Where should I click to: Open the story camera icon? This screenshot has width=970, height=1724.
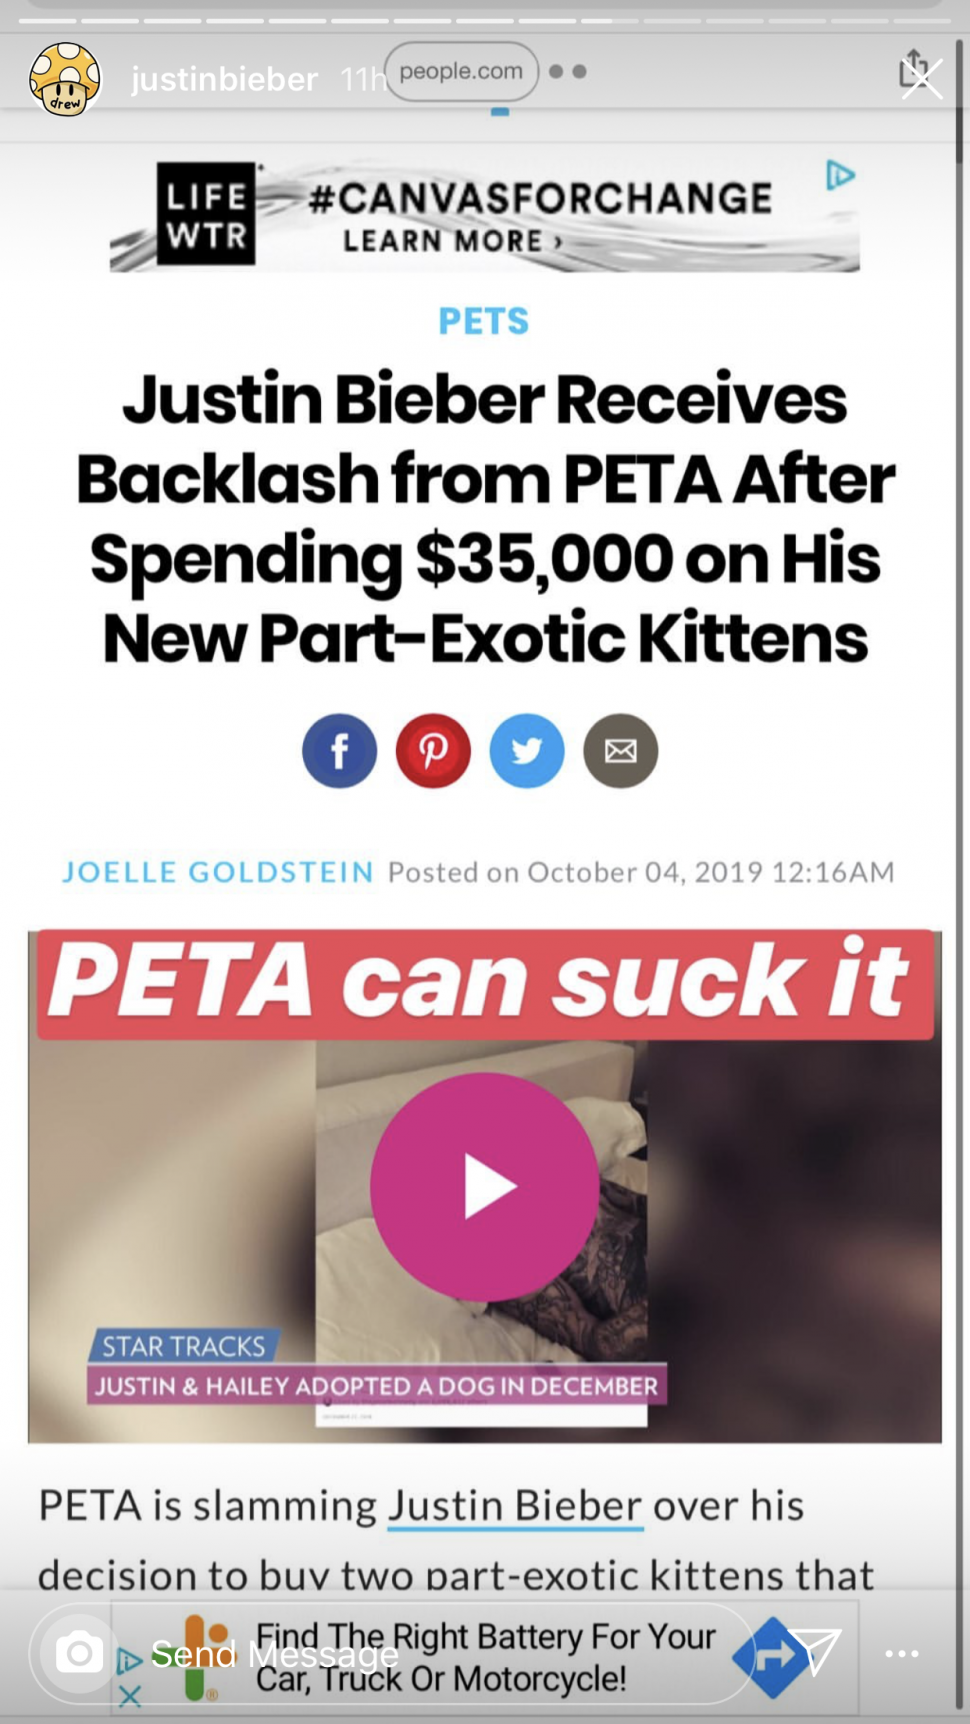point(79,1653)
